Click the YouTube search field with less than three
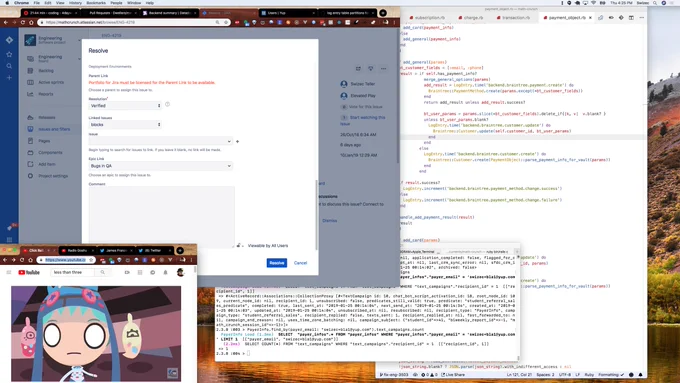The width and height of the screenshot is (680, 383). (x=72, y=272)
